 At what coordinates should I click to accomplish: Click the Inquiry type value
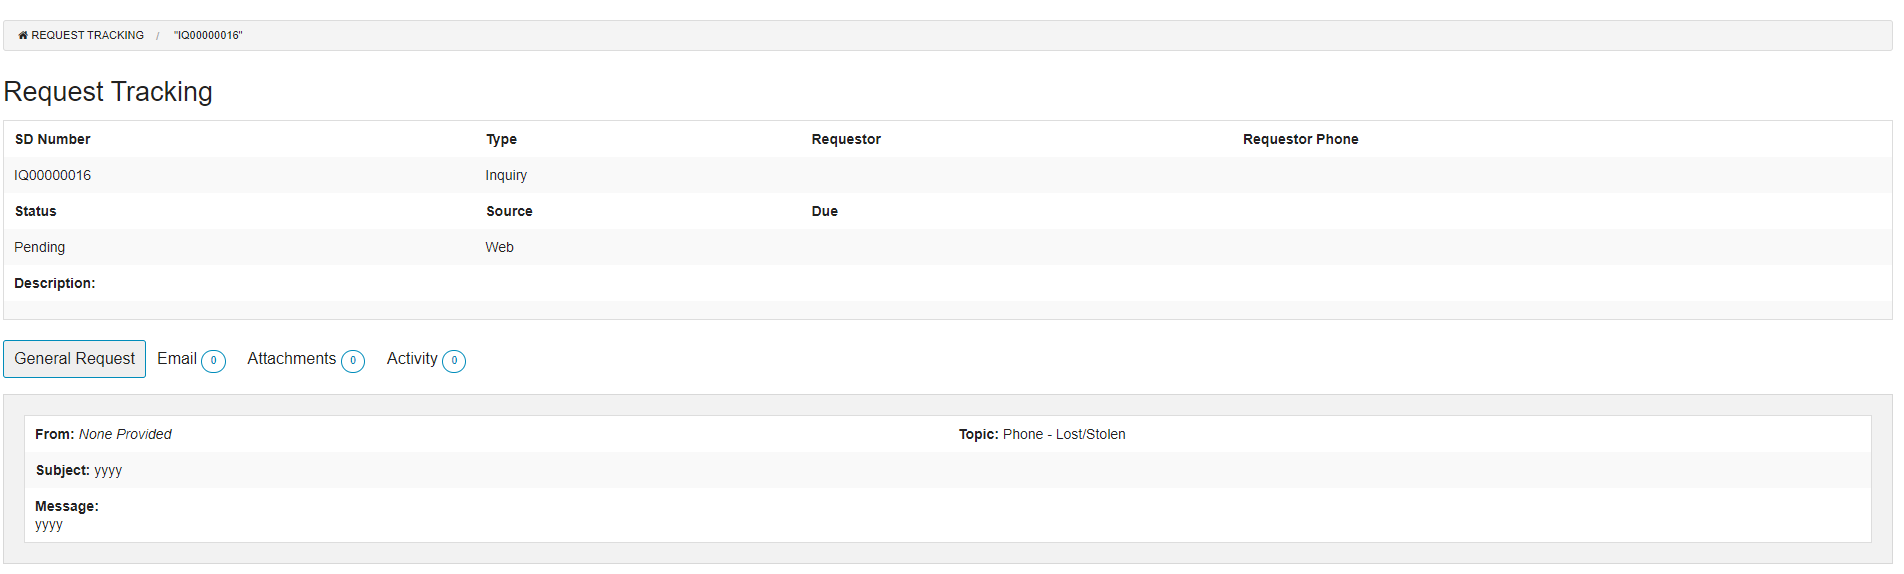[506, 175]
